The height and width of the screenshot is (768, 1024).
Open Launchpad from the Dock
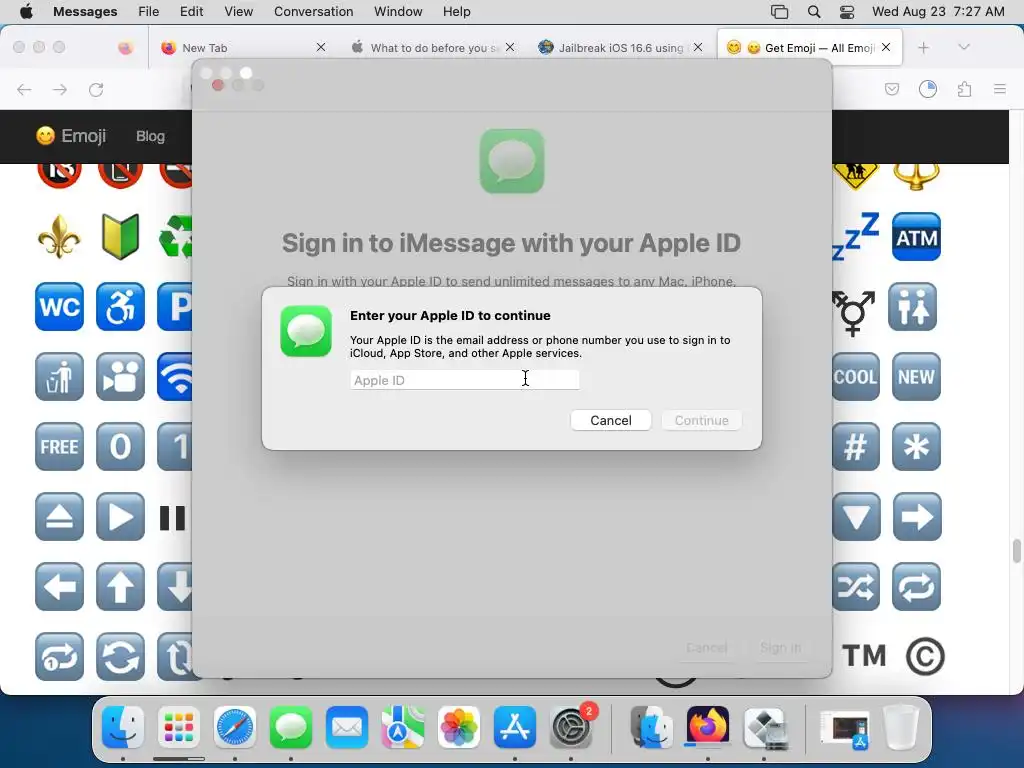179,727
